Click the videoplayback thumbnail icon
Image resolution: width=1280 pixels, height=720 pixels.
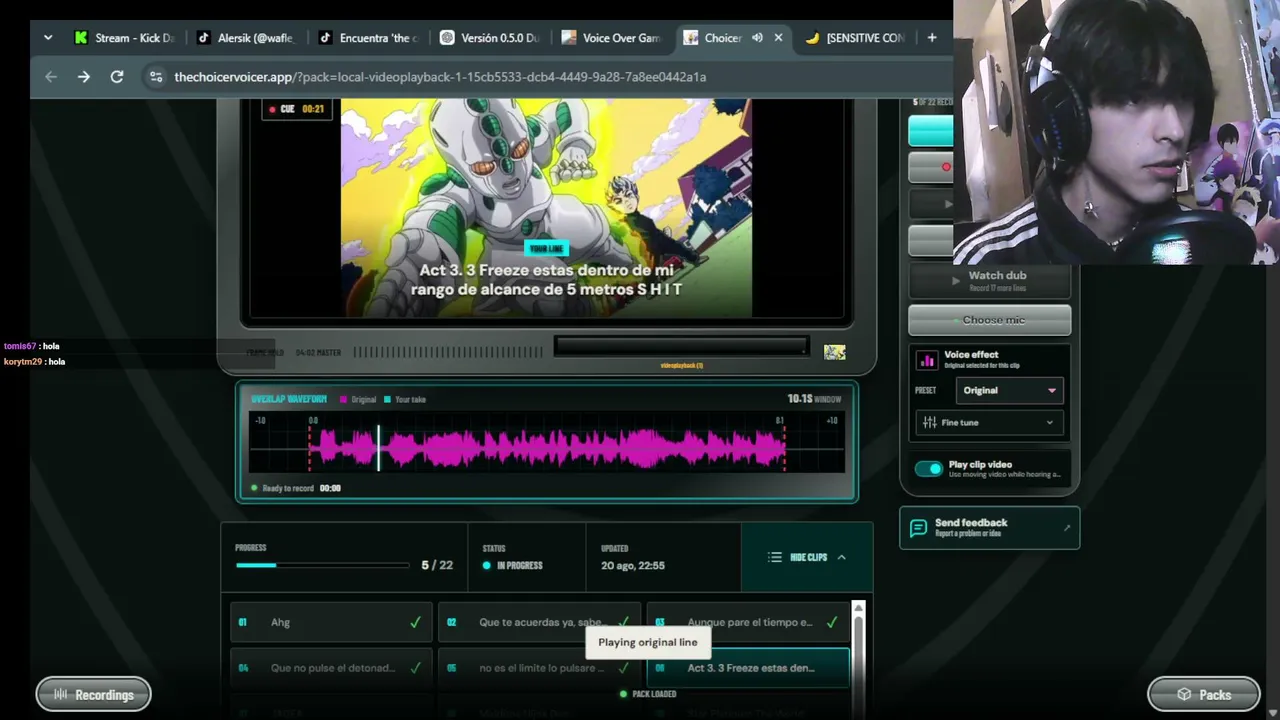(x=834, y=352)
